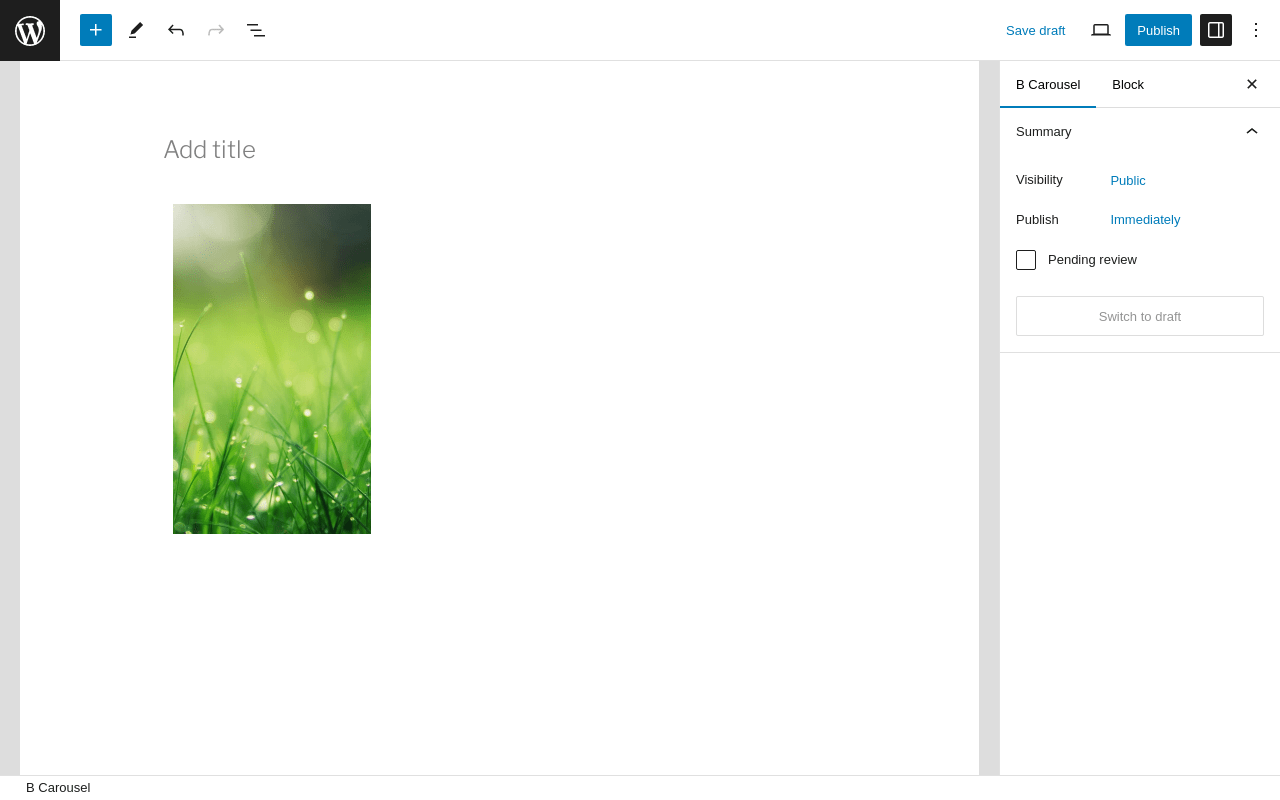
Task: Open publish date via Immediately link
Action: 1145,220
